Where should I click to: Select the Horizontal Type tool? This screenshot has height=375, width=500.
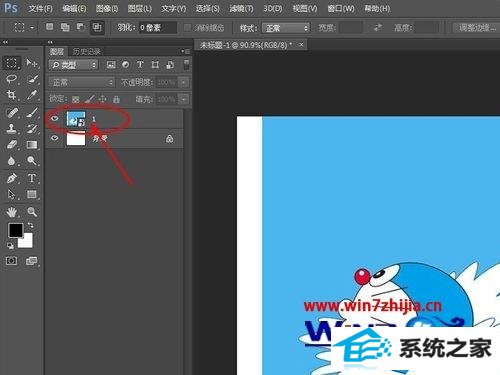point(32,178)
